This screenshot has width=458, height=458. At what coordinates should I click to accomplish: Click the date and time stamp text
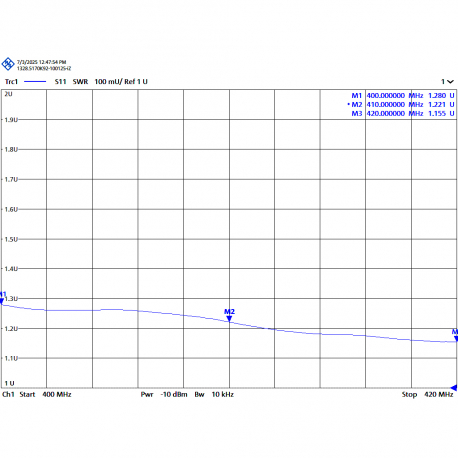pos(42,62)
